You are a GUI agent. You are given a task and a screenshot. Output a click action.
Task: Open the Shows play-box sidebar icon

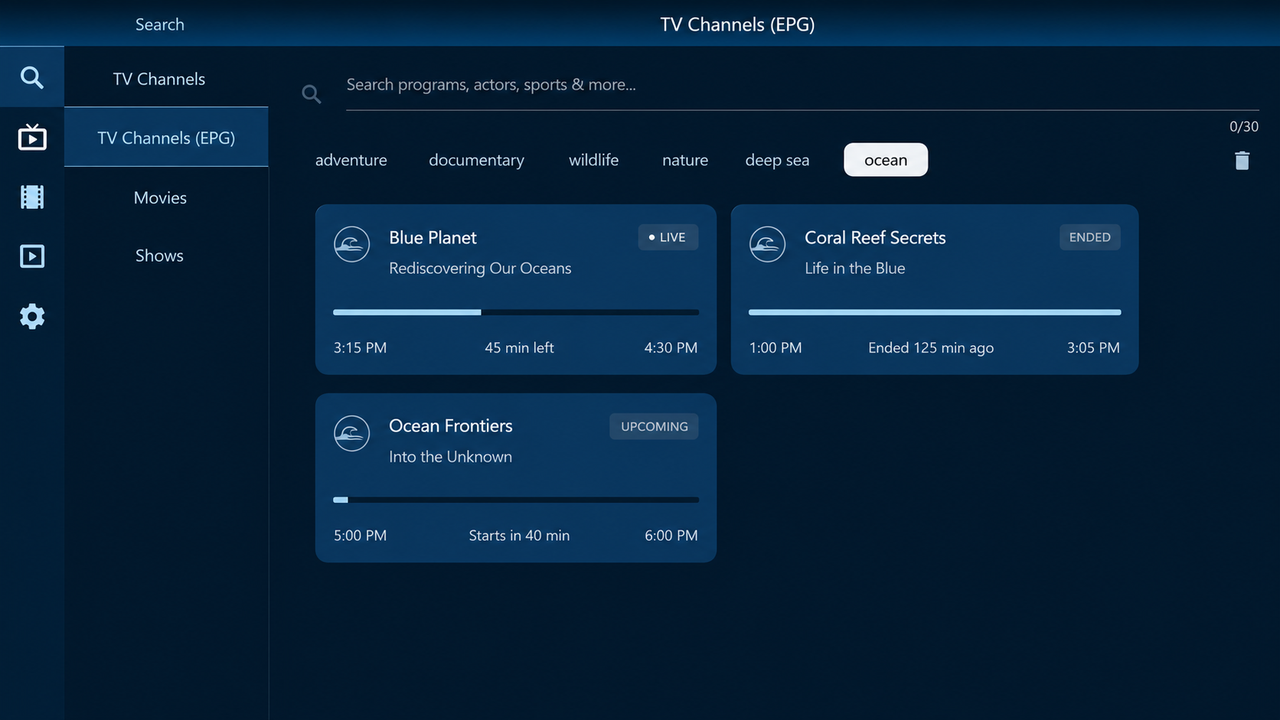pos(32,257)
